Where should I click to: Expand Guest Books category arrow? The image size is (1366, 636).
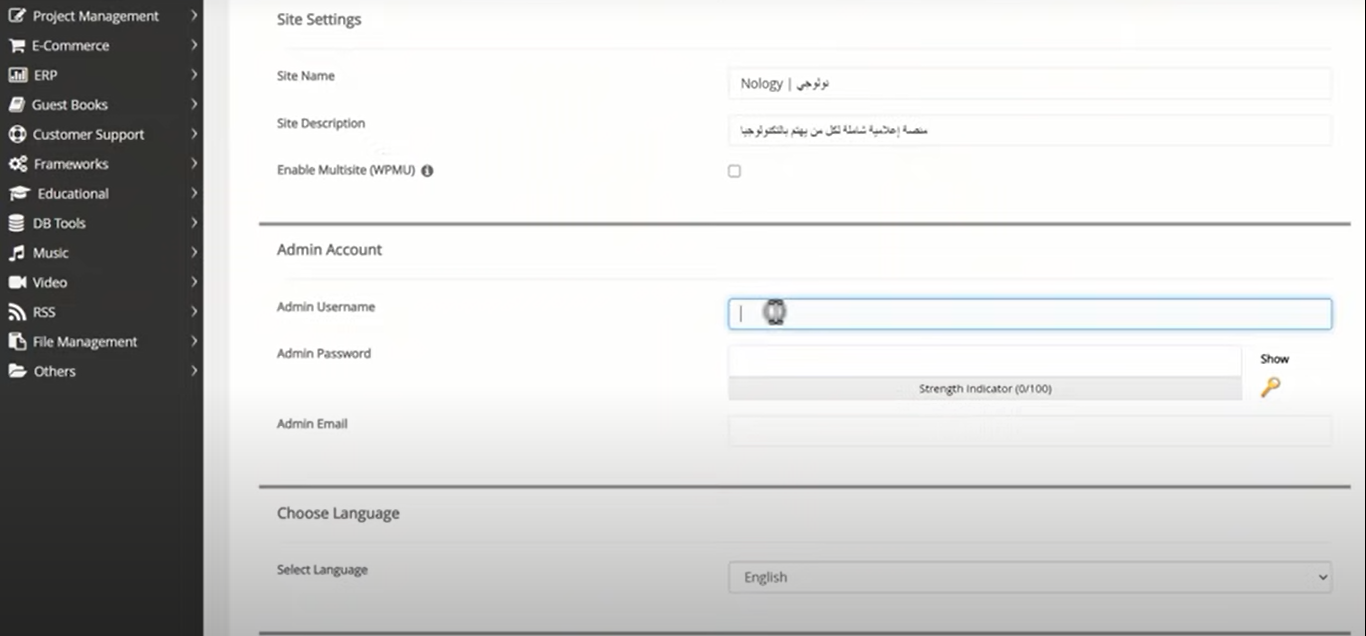click(x=194, y=104)
